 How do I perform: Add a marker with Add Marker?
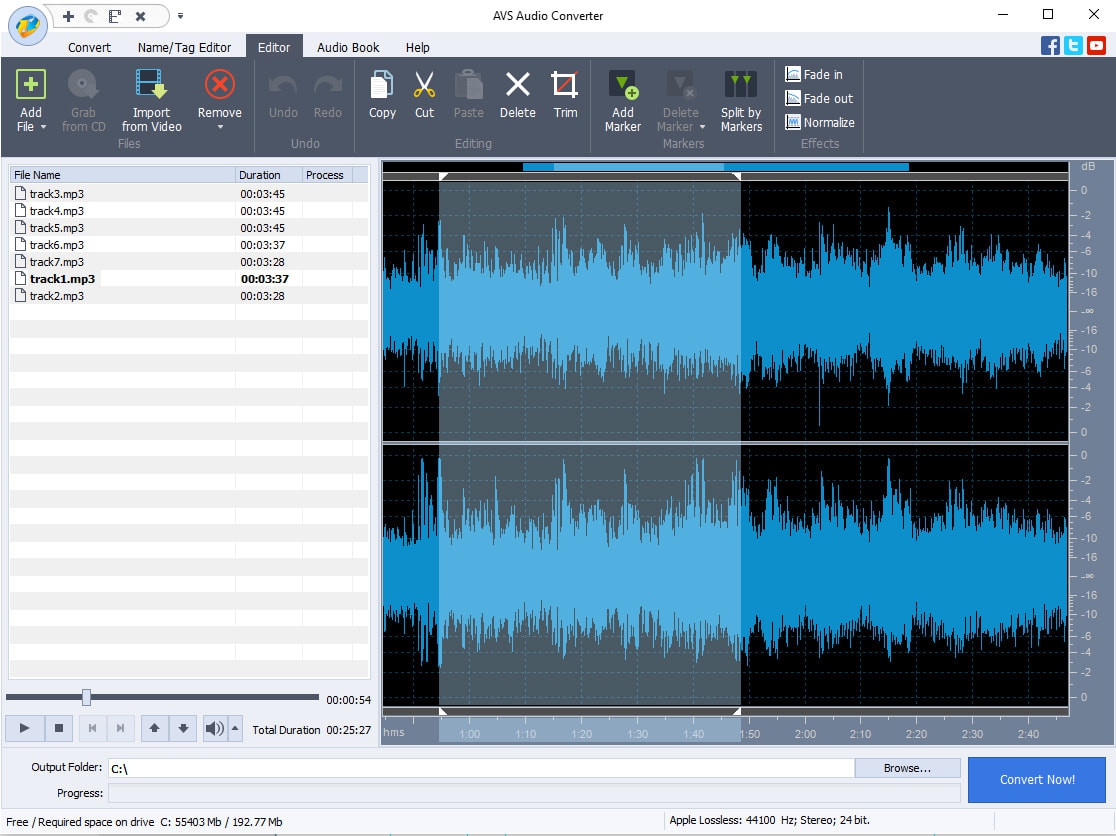[622, 100]
